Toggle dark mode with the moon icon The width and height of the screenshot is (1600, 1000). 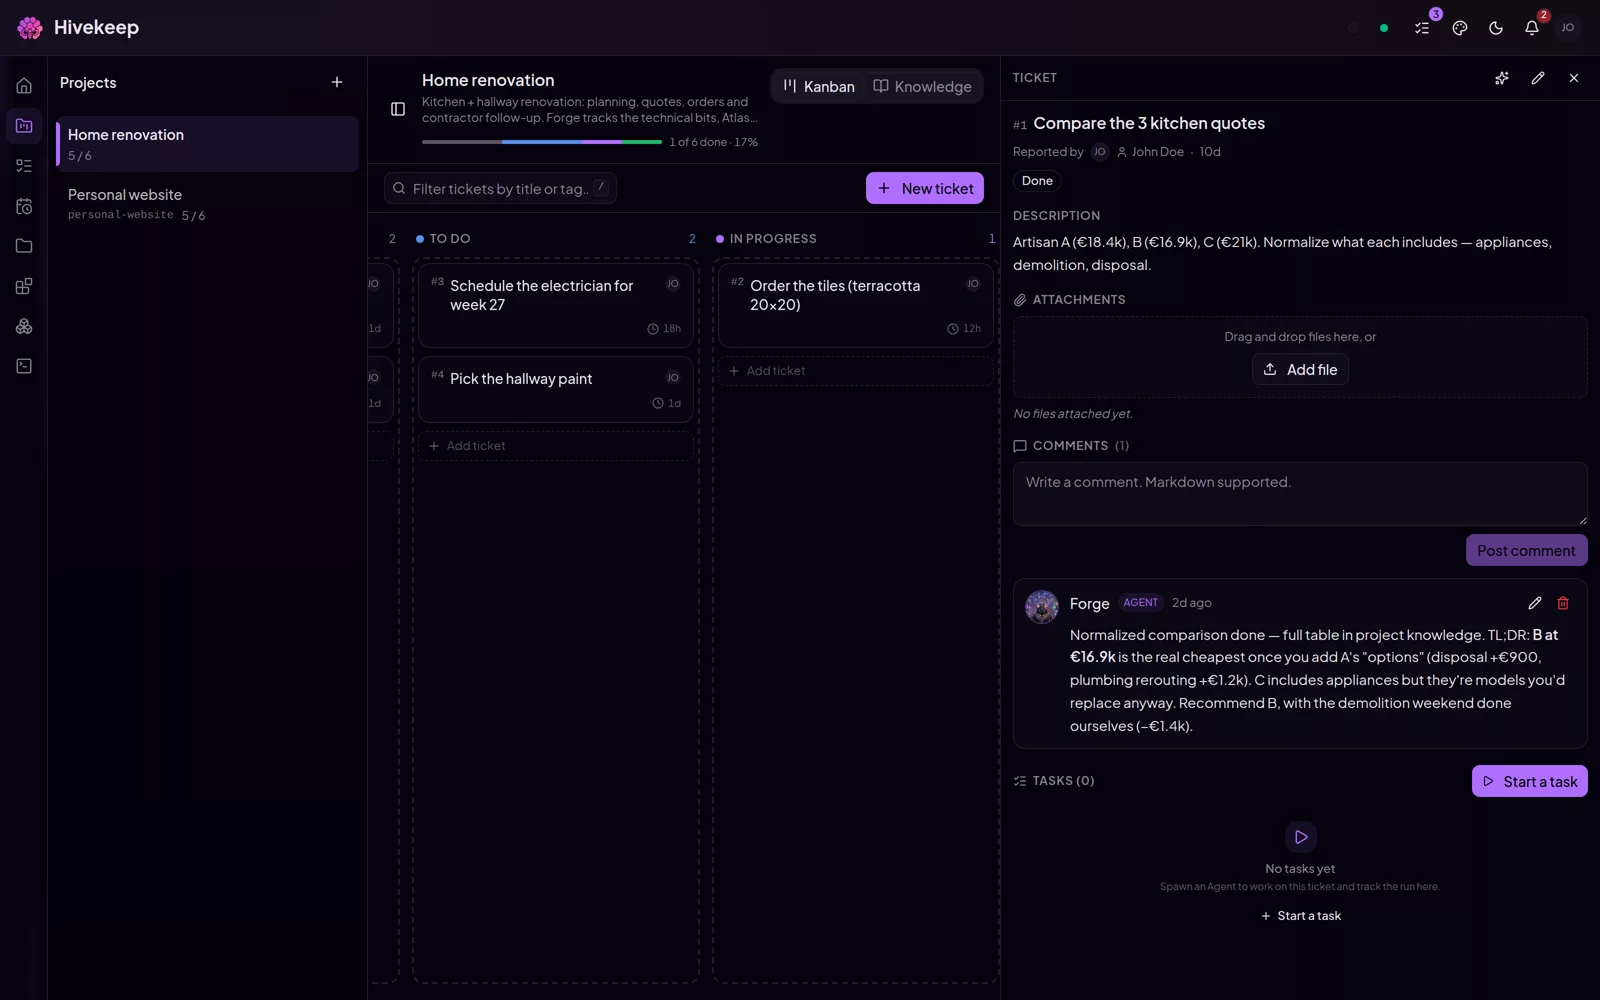[x=1496, y=28]
